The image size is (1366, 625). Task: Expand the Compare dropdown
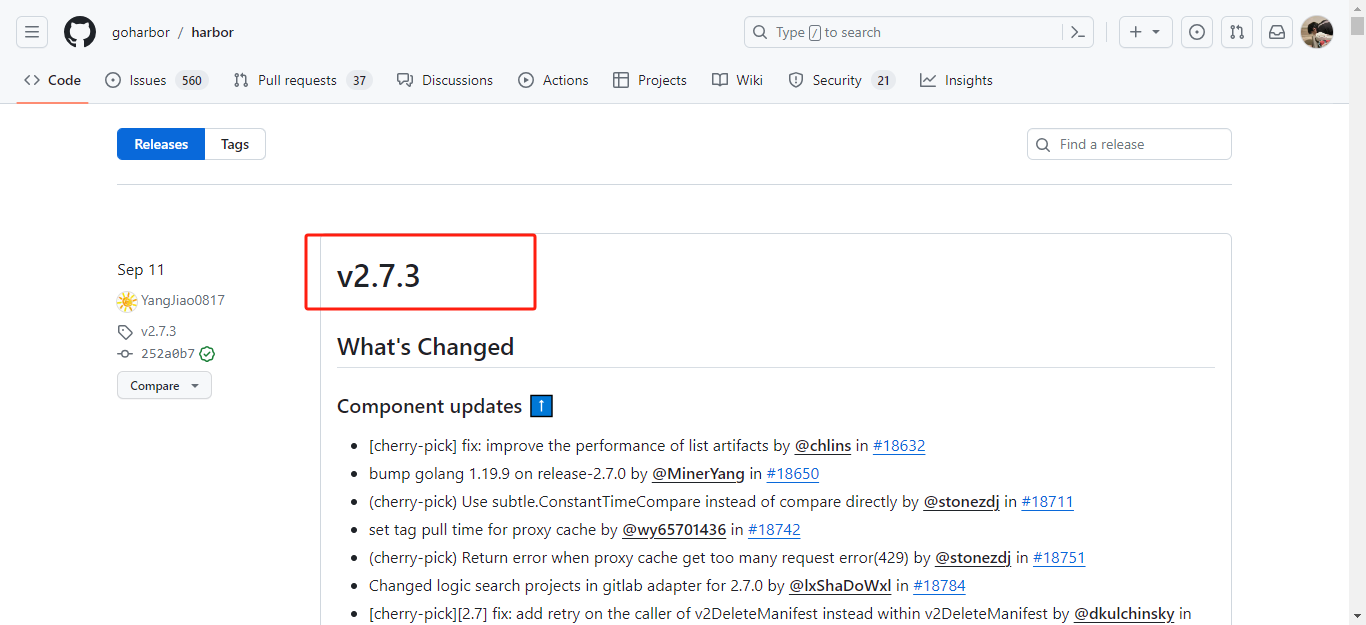click(164, 386)
